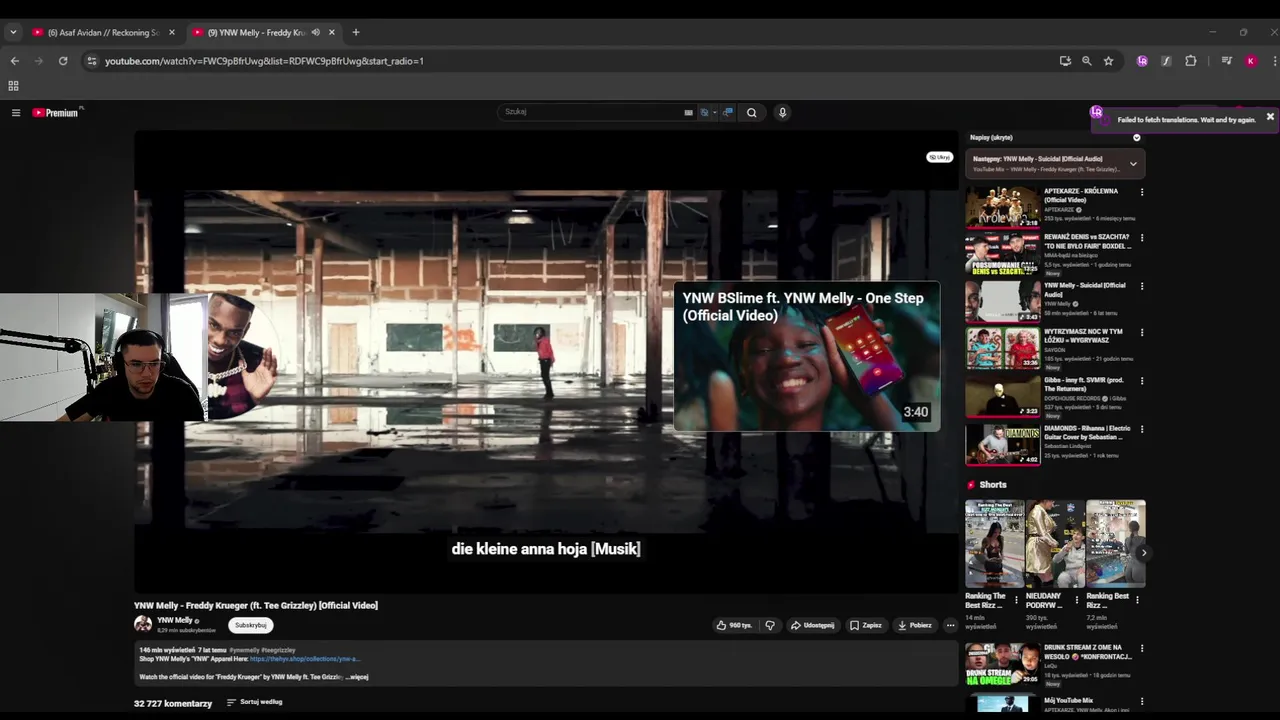This screenshot has width=1280, height=720.
Task: Open the NIEUDANY PODRYW short
Action: (x=1054, y=543)
